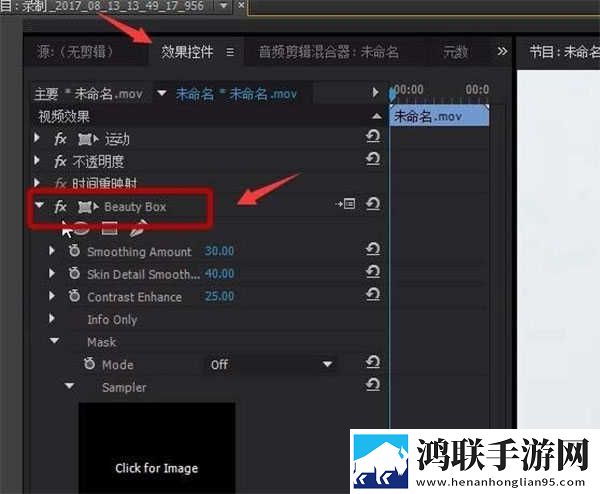
Task: Open the master clip 未命名.mov dropdown arrow
Action: pyautogui.click(x=162, y=93)
